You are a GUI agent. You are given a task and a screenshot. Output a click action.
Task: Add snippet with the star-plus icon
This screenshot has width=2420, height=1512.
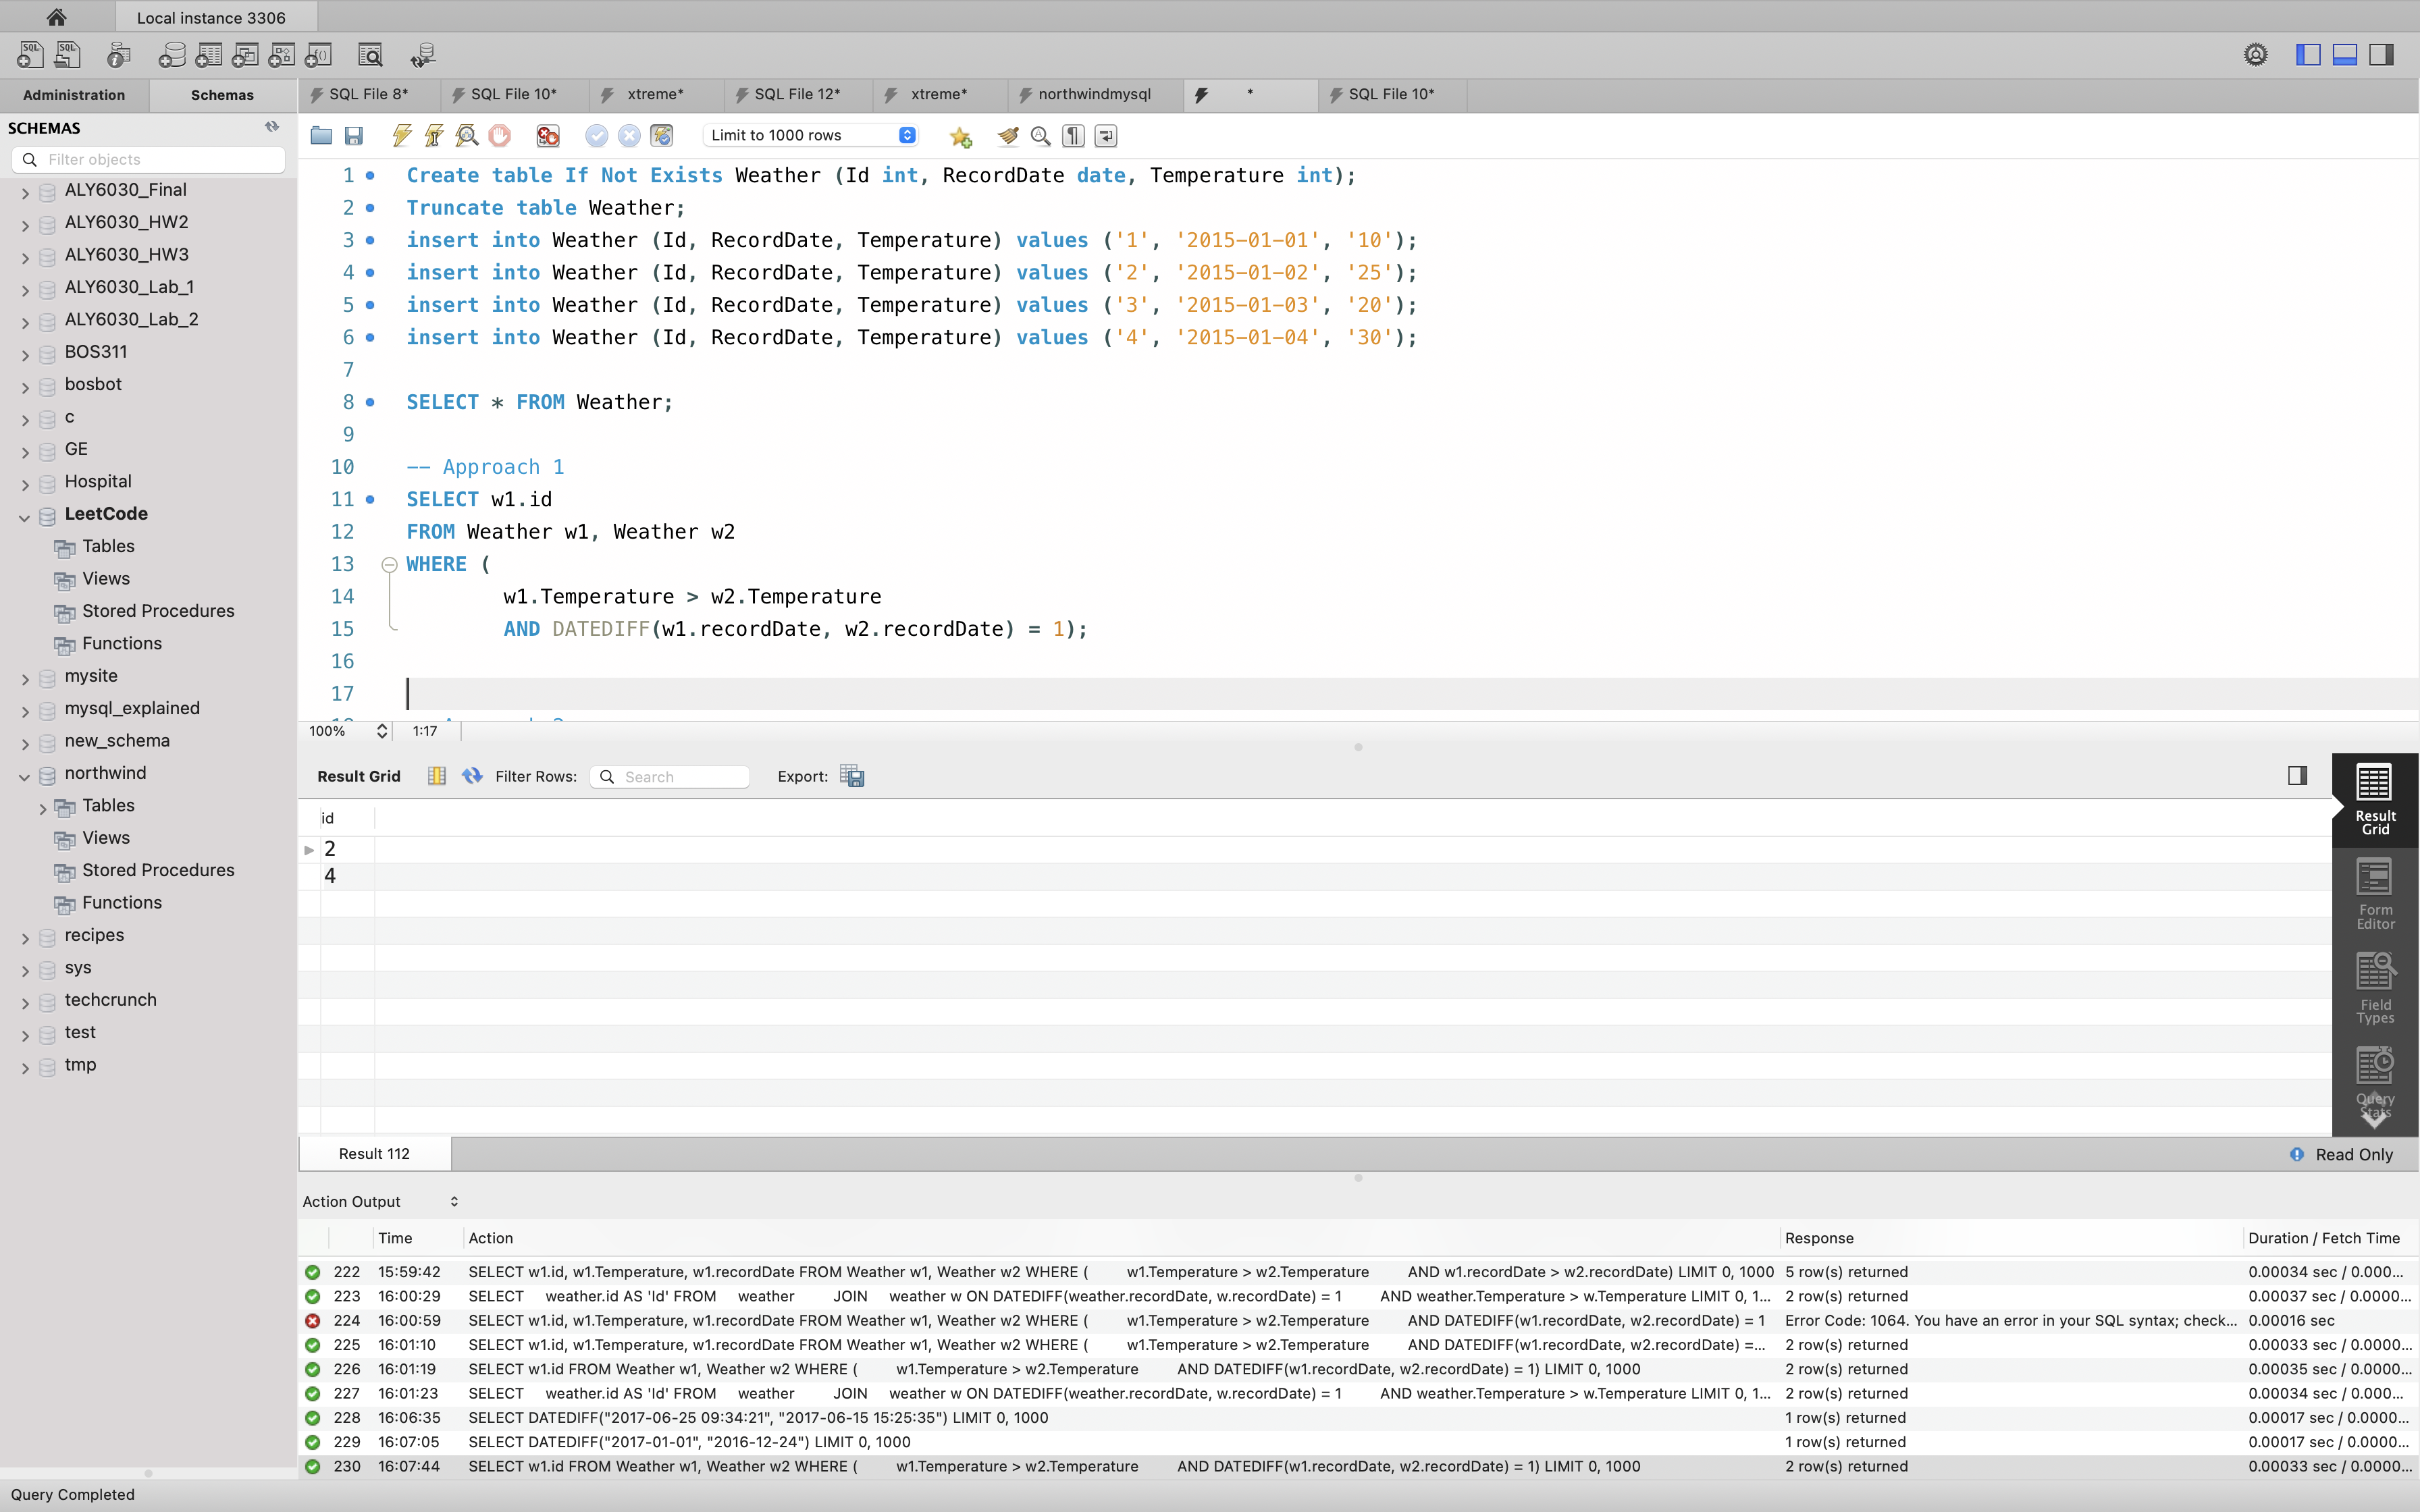tap(961, 136)
